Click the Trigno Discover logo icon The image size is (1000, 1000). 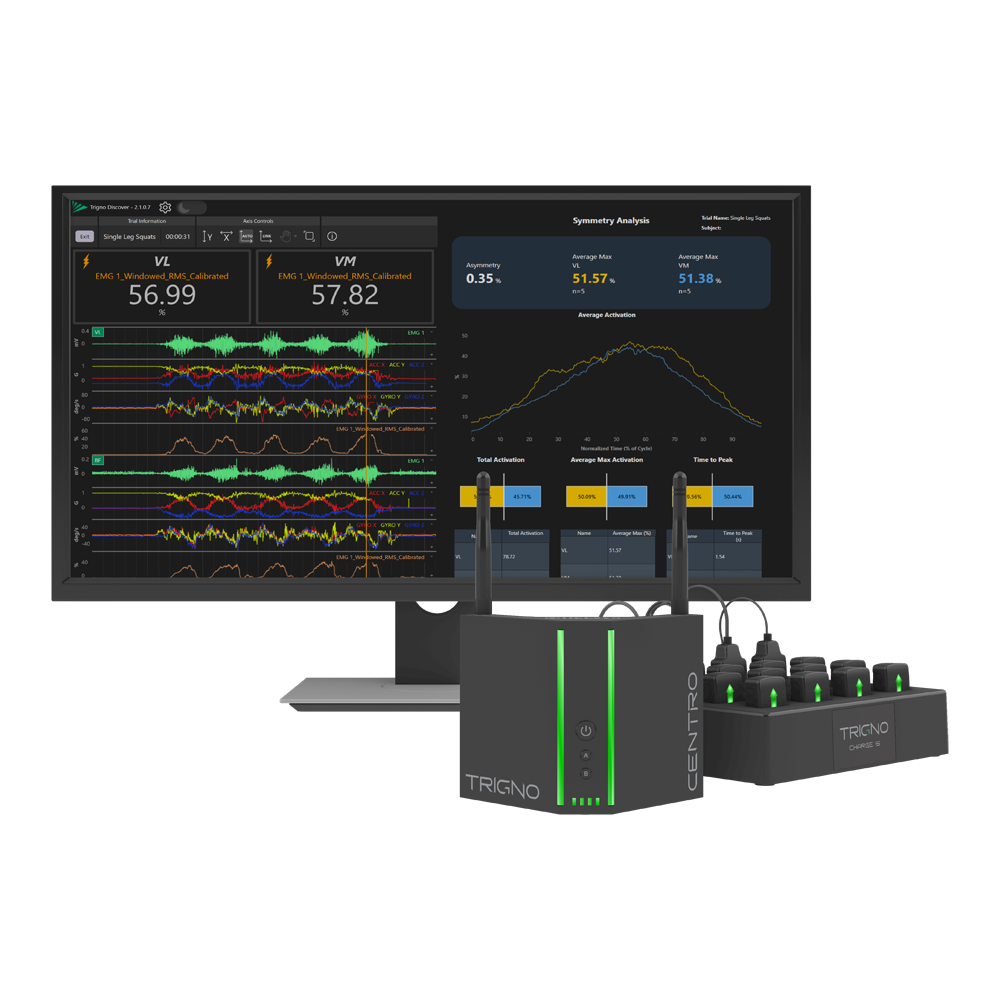coord(79,207)
